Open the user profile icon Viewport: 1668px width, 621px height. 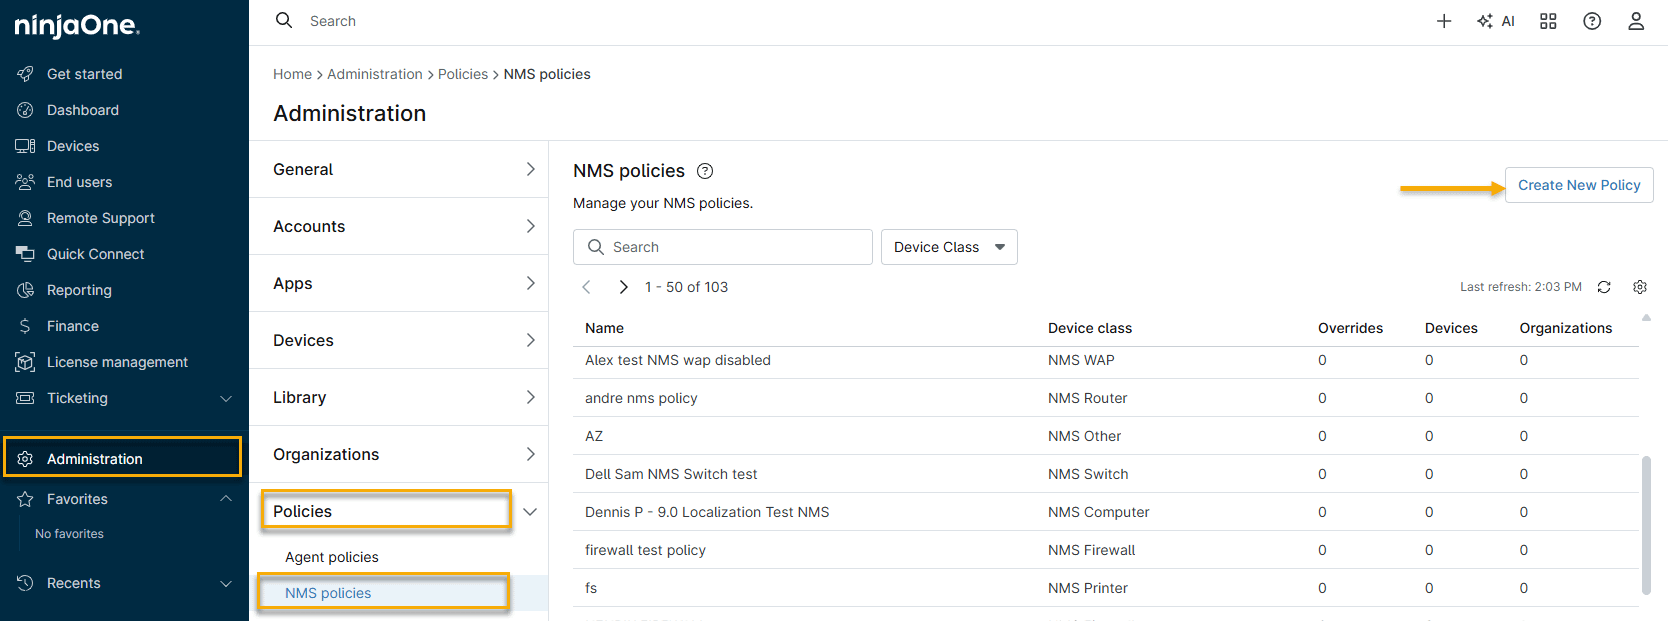click(1636, 21)
